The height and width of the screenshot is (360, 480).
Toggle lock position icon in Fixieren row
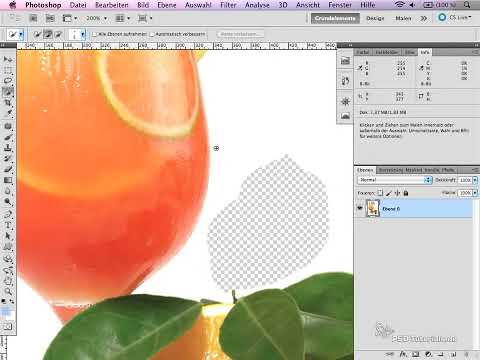(x=397, y=193)
